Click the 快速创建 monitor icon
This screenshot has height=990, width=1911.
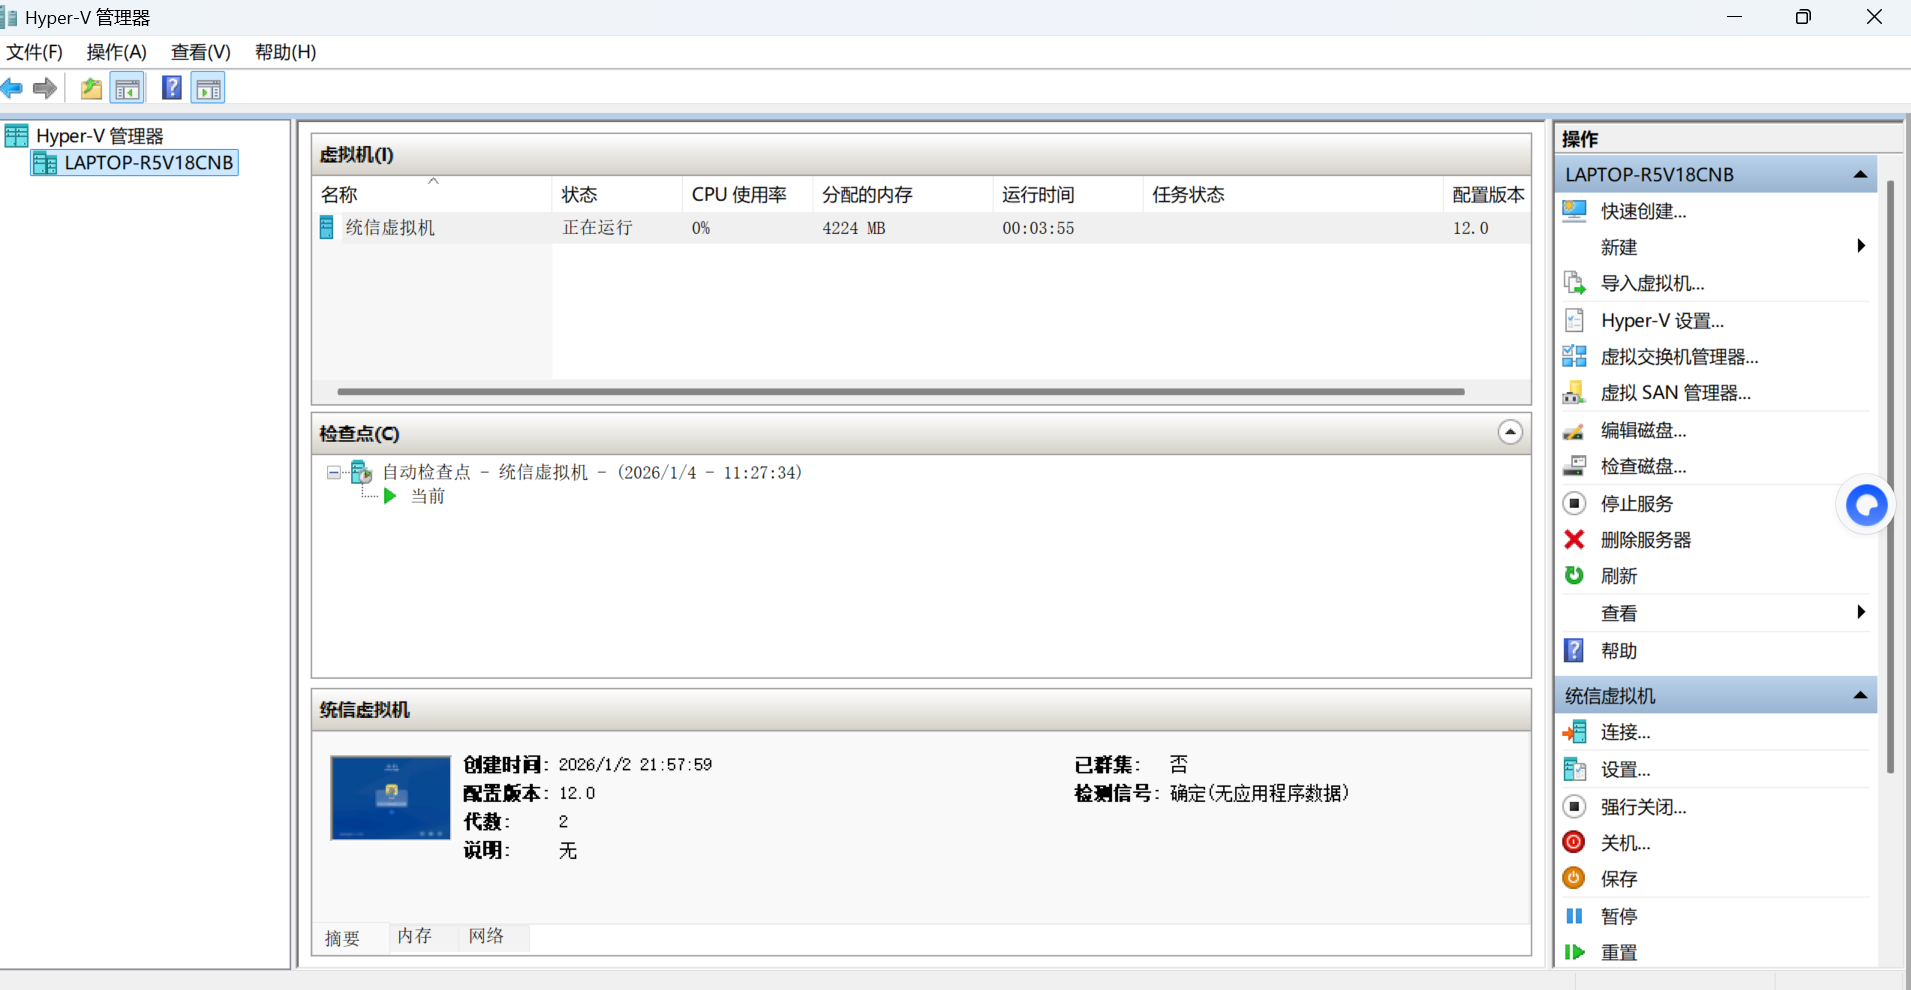point(1574,211)
